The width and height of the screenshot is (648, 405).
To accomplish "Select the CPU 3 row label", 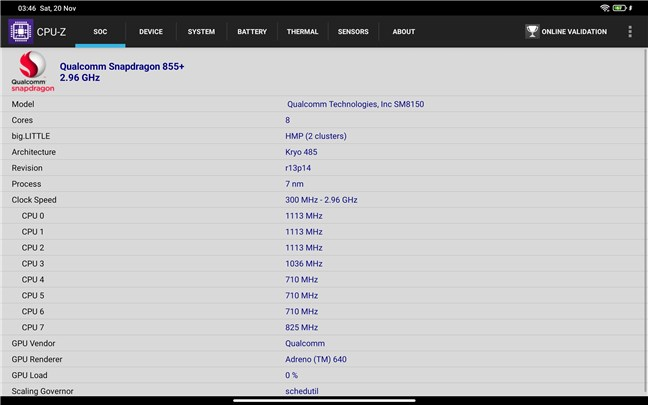I will [x=33, y=264].
